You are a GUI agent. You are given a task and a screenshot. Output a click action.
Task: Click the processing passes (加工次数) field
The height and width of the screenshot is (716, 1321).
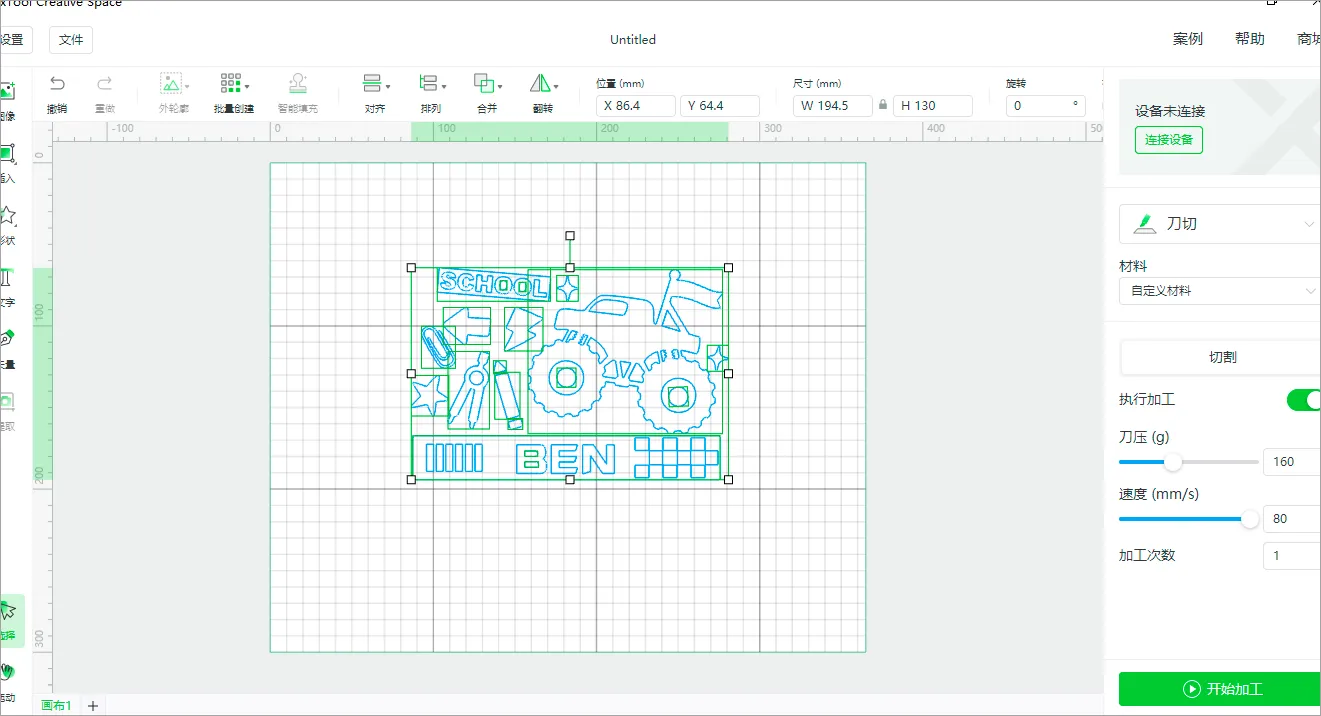pos(1292,556)
